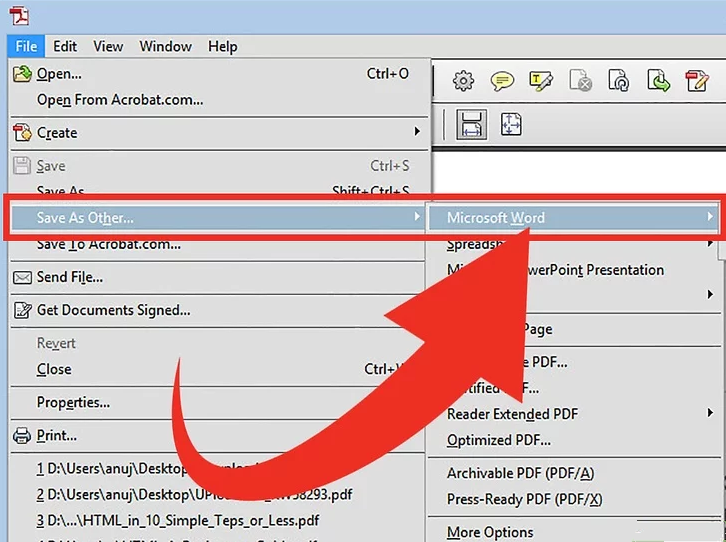Click the delete page toolbar icon
Screen dimensions: 726x542
pos(581,81)
